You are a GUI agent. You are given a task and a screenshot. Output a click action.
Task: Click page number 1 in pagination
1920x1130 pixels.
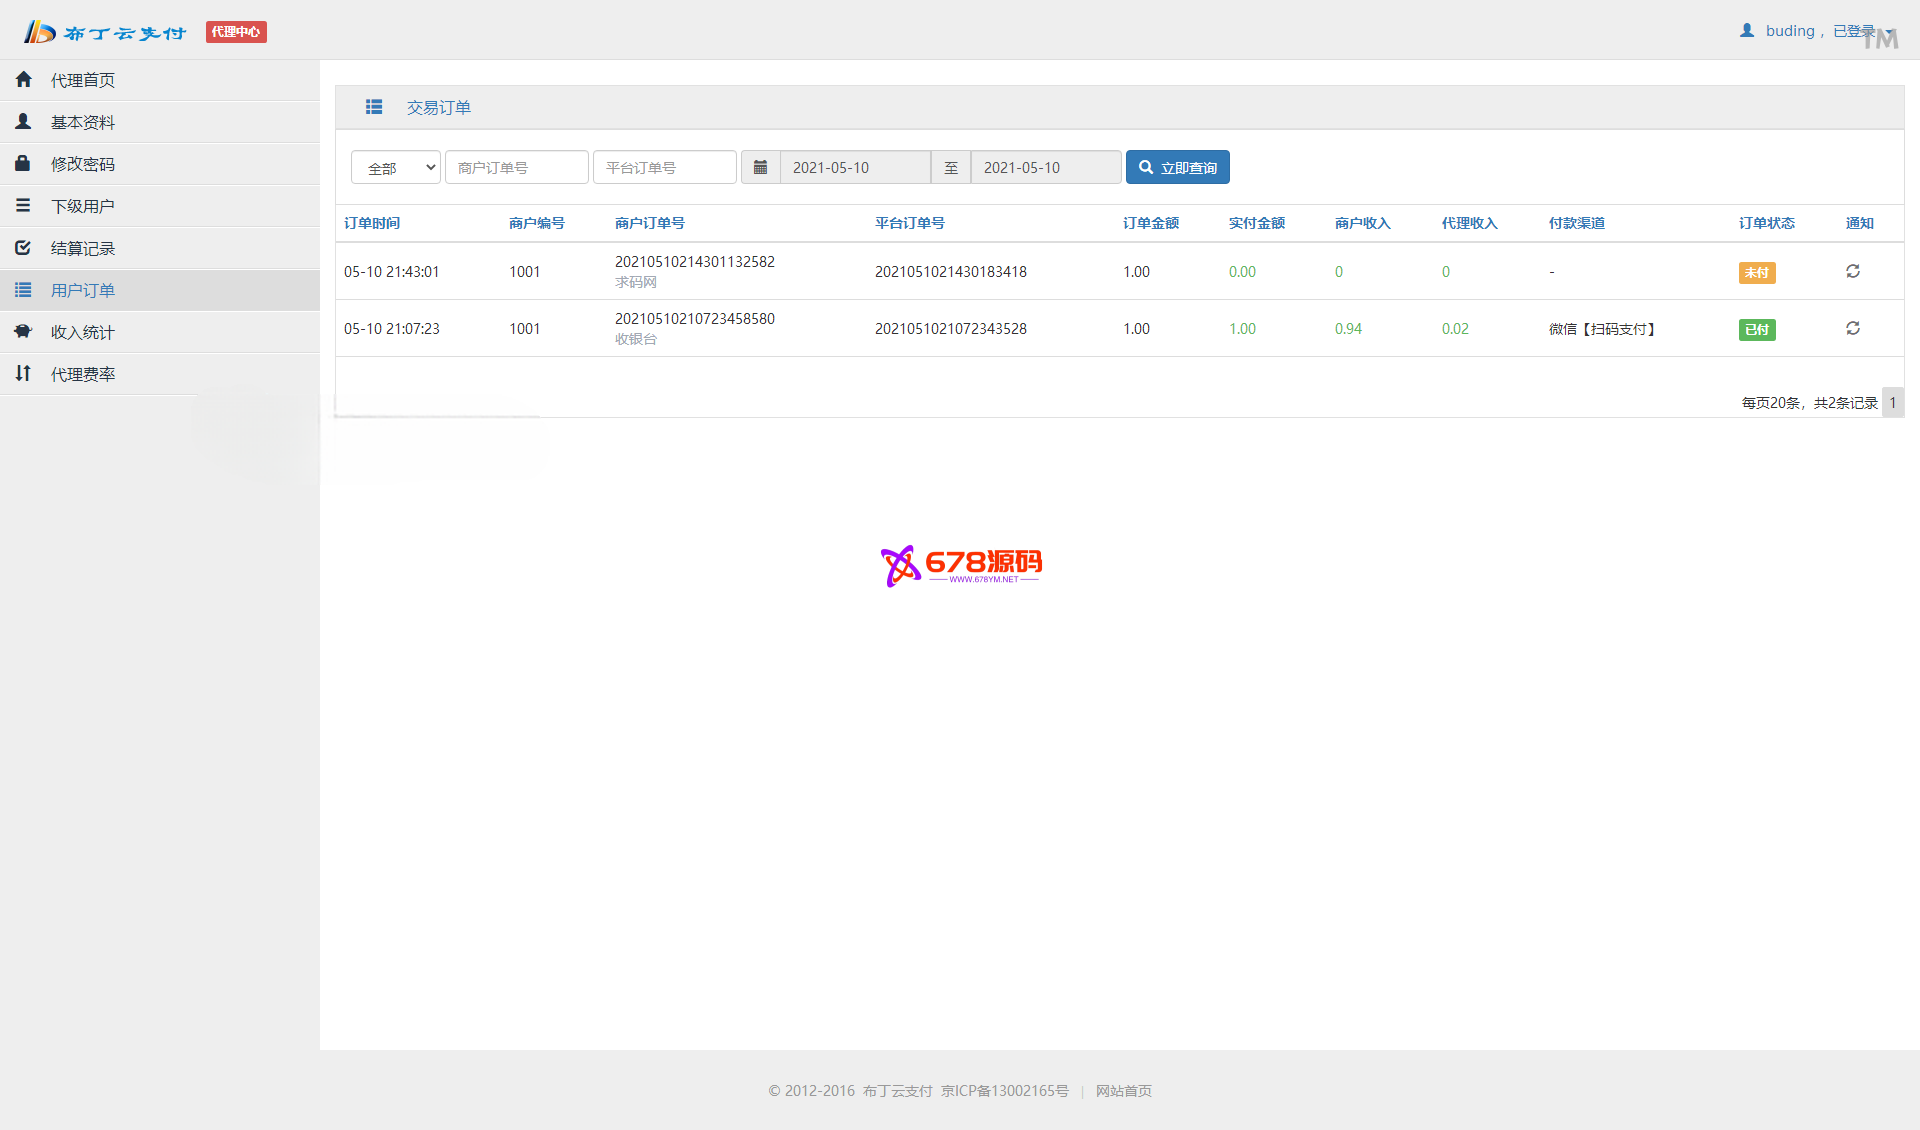1892,402
